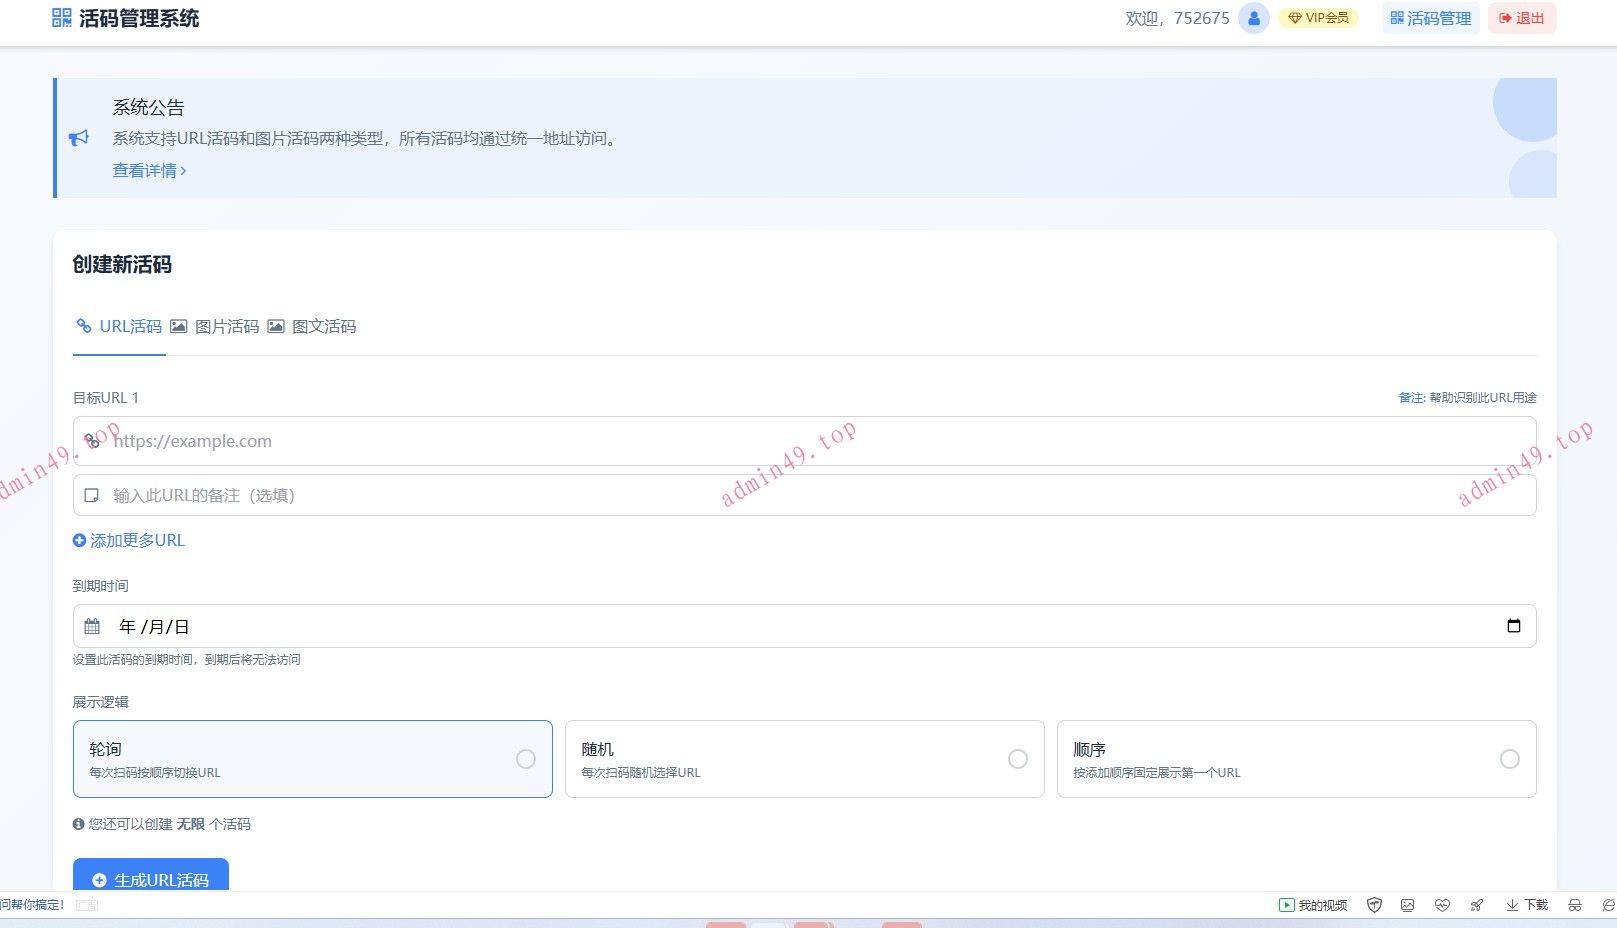Select the 顺序 display logic option
Image resolution: width=1617 pixels, height=928 pixels.
tap(1296, 759)
